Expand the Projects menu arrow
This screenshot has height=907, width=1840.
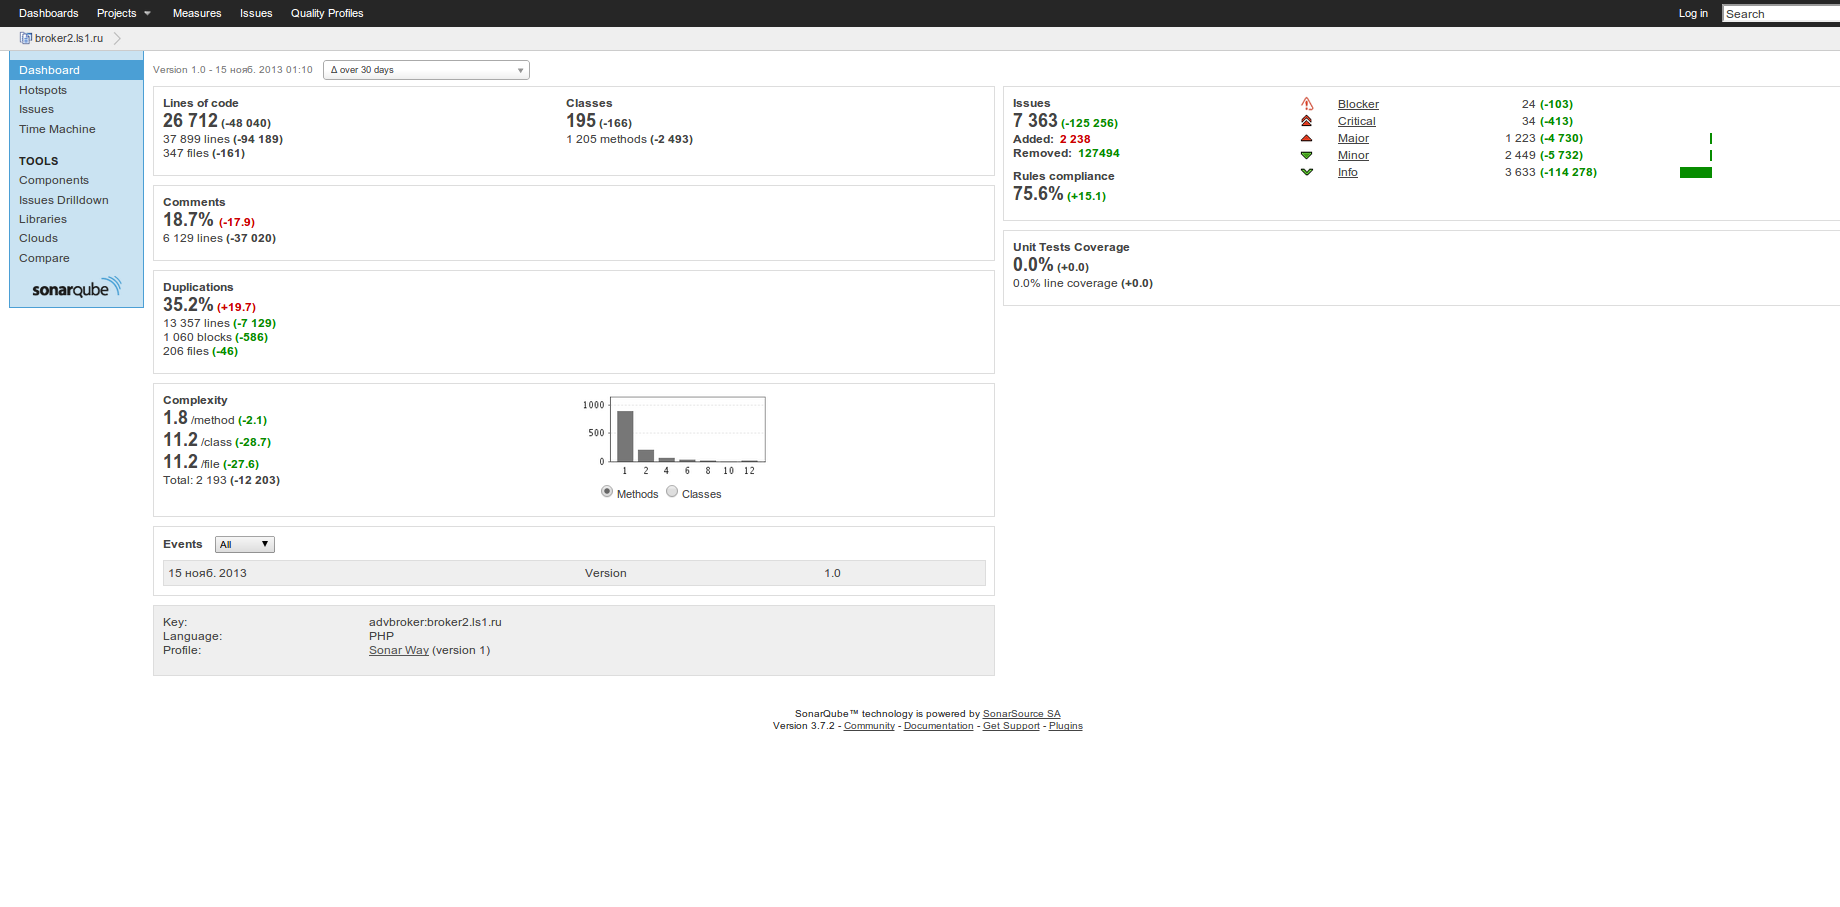[147, 14]
